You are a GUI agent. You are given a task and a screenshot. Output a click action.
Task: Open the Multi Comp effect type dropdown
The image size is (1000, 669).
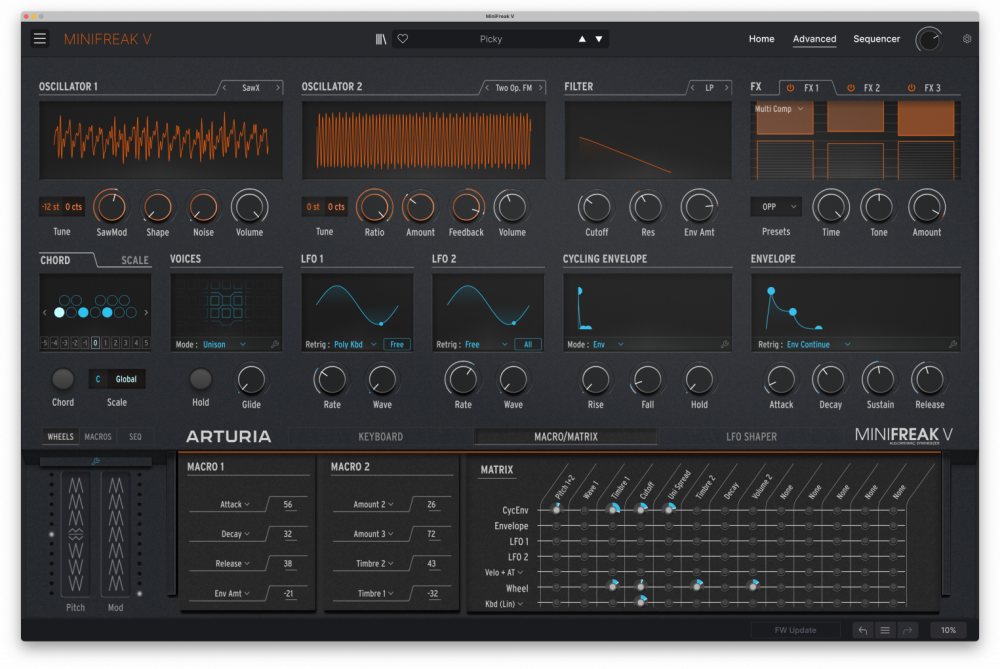779,109
